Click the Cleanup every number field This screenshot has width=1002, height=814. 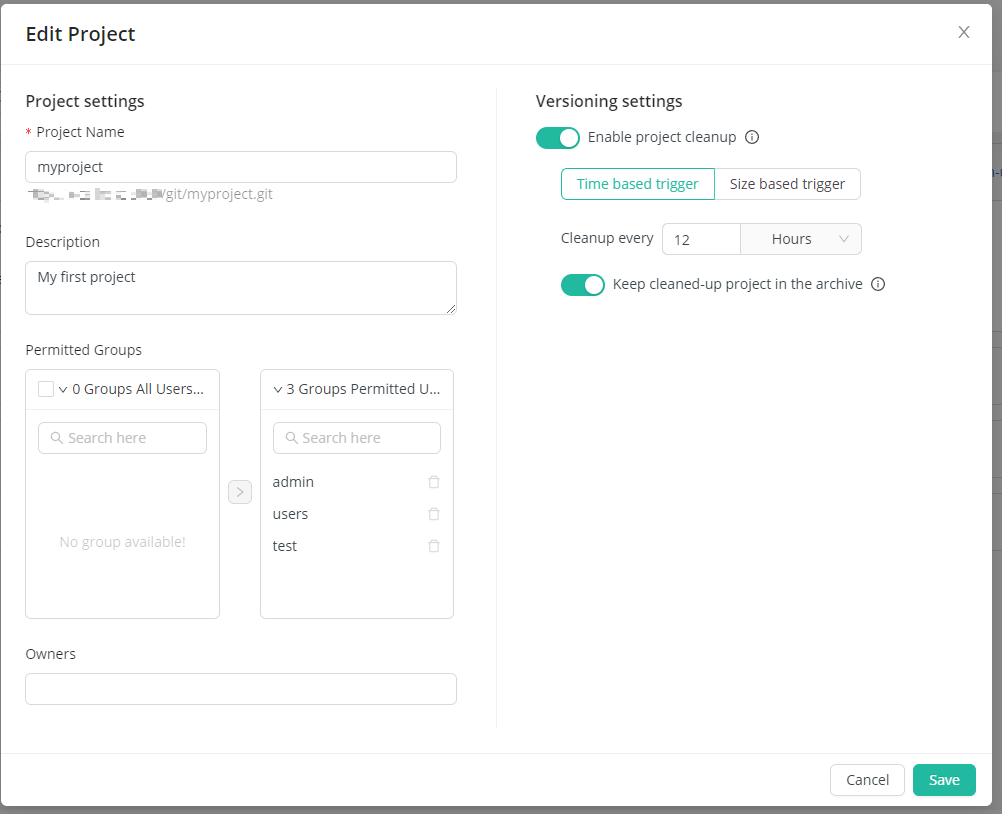(700, 238)
